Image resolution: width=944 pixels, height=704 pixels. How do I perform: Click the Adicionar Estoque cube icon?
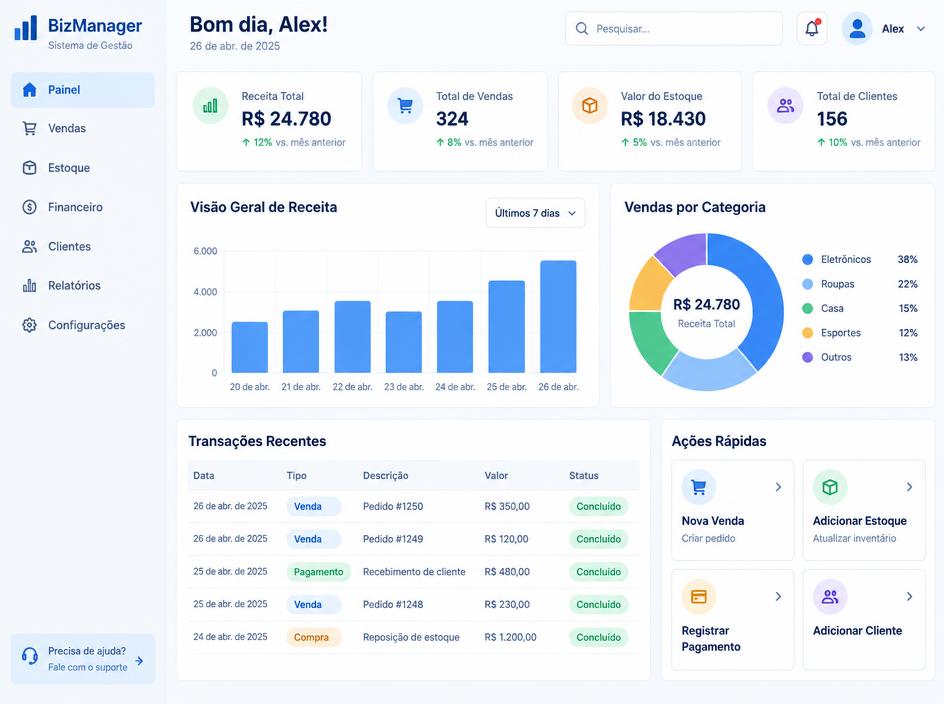pos(830,487)
